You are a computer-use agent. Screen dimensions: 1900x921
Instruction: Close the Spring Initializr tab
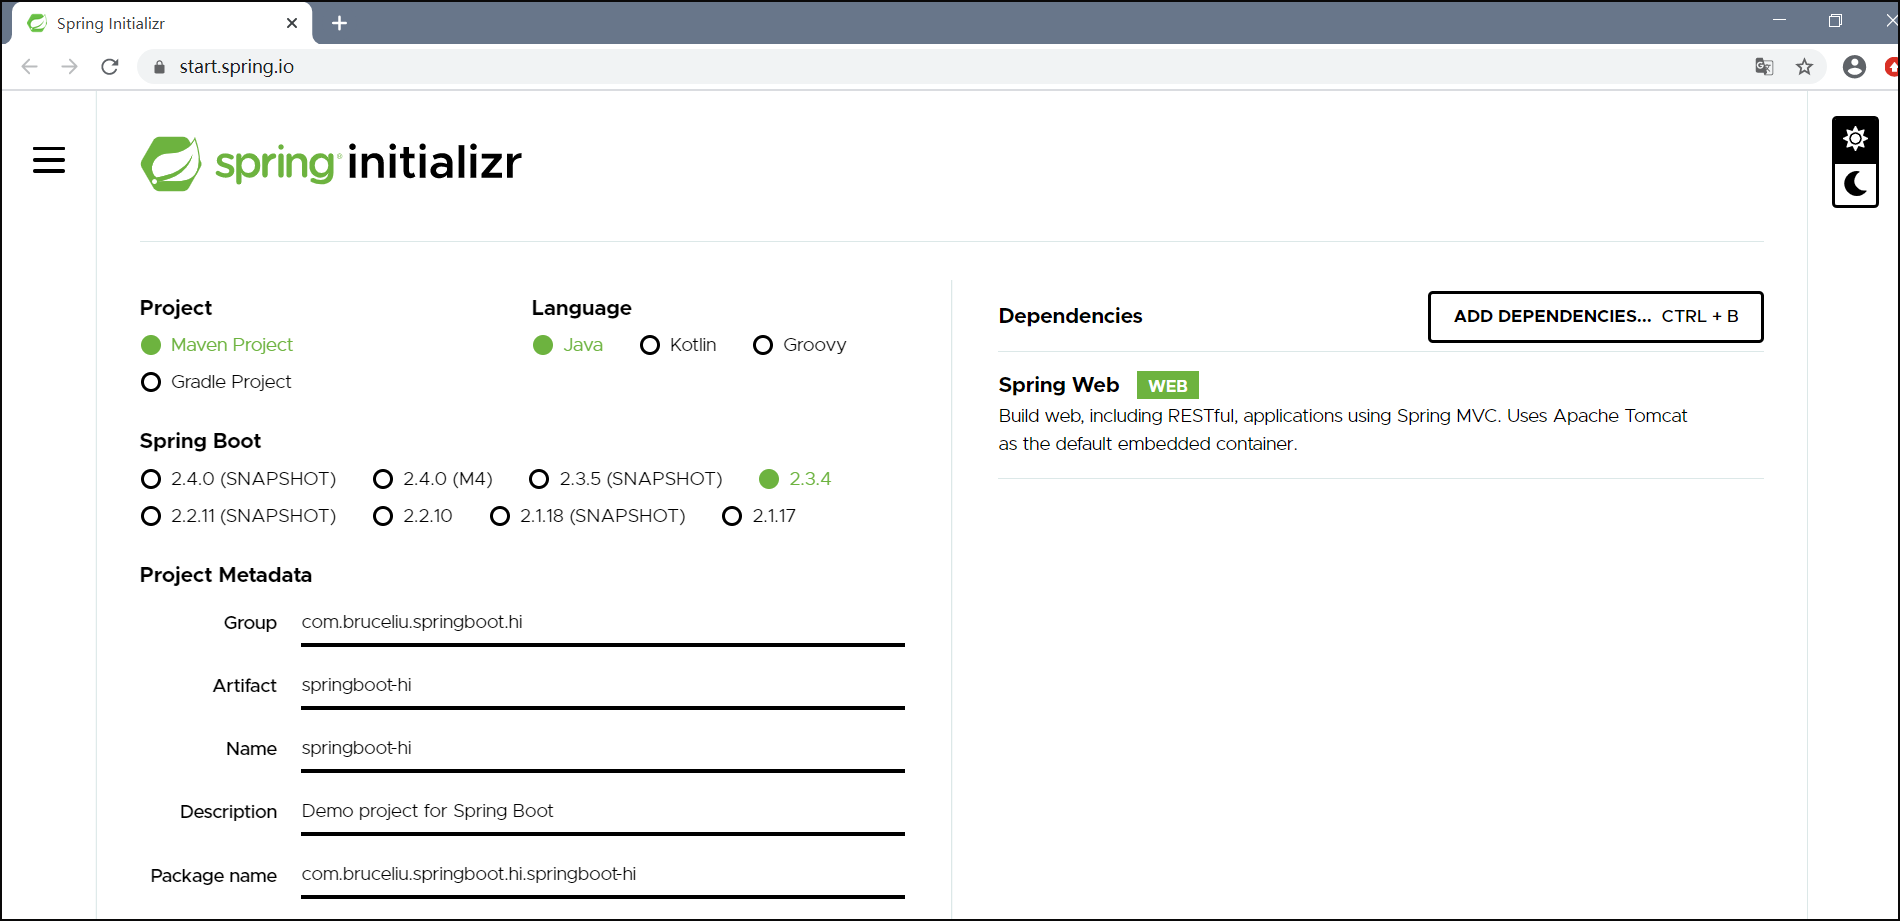pos(292,23)
